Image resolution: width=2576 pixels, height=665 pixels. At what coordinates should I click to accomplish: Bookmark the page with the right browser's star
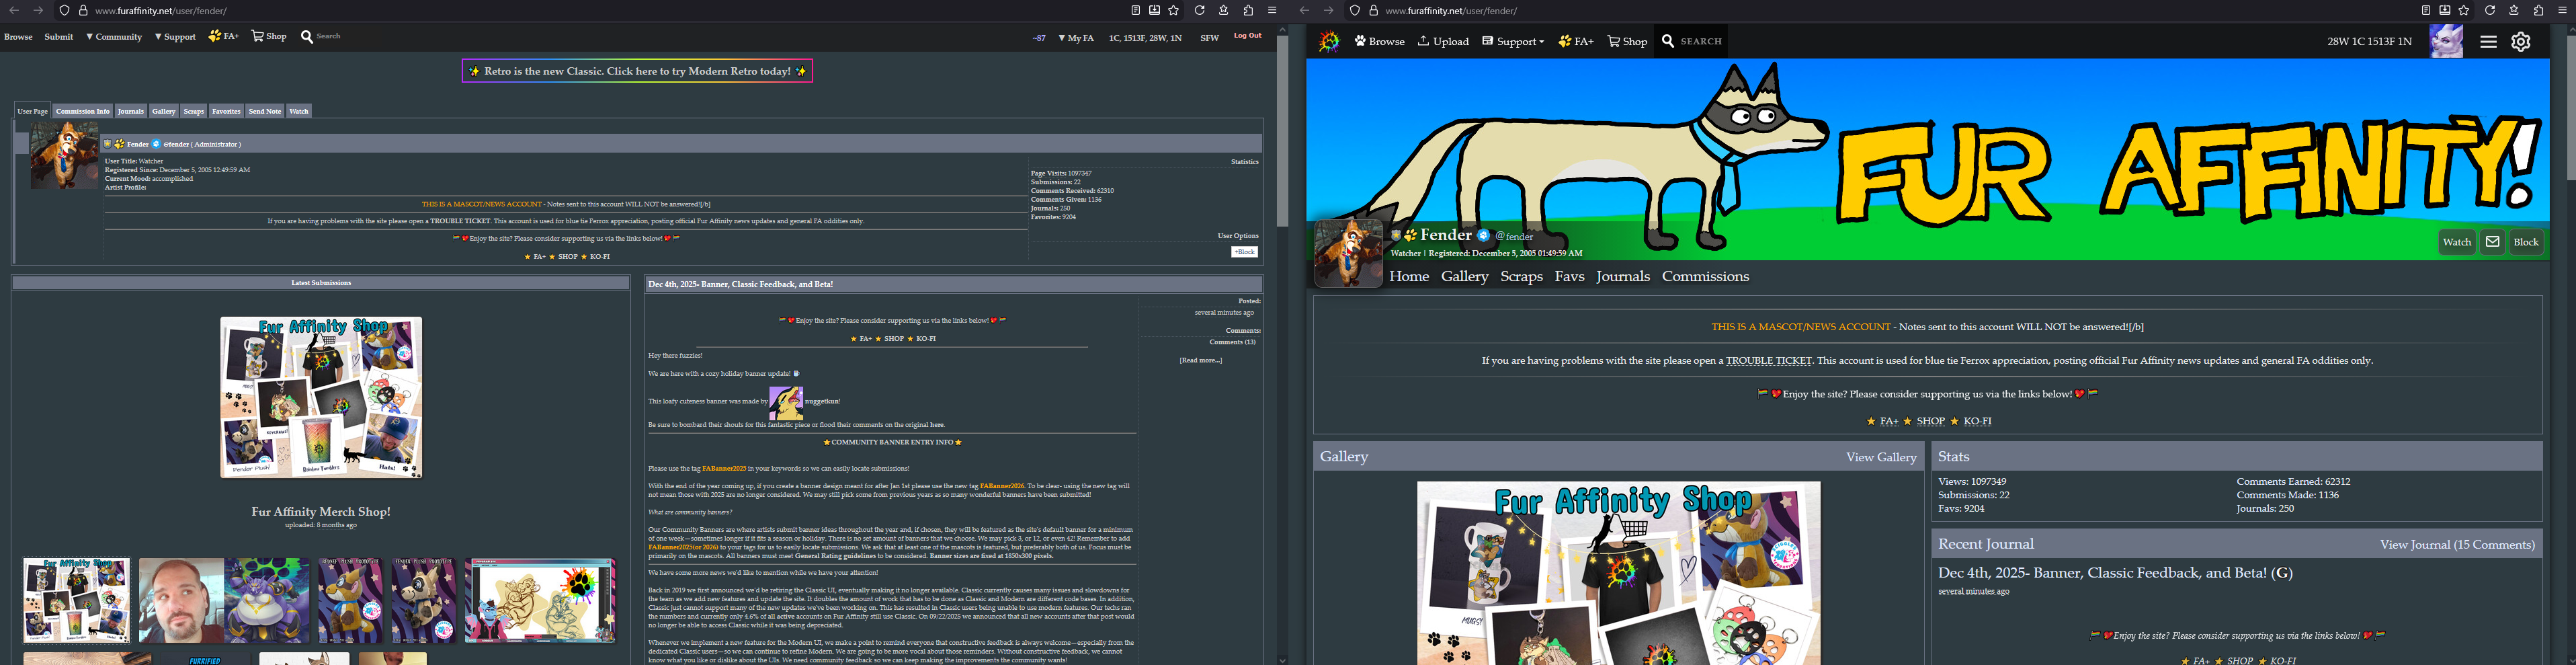click(2464, 10)
